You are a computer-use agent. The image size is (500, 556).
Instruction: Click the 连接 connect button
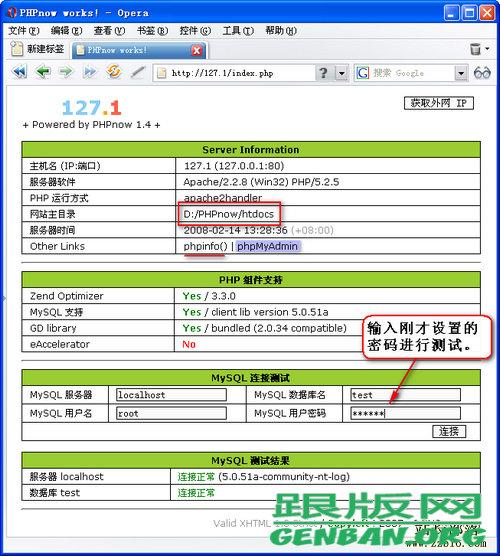point(449,431)
